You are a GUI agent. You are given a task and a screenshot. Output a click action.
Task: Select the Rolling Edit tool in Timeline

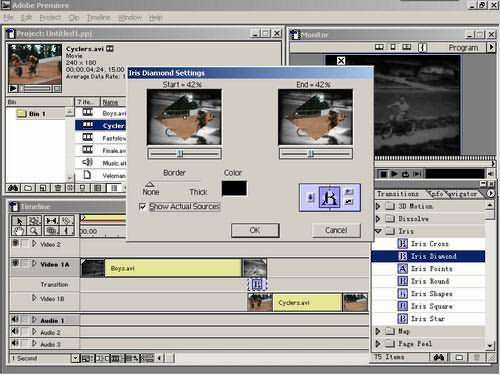click(x=52, y=221)
